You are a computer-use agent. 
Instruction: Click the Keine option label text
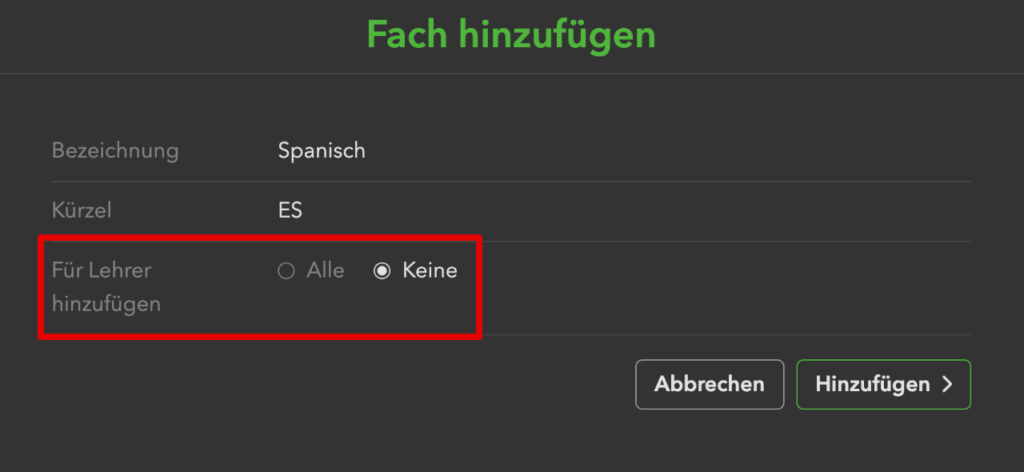coord(430,270)
